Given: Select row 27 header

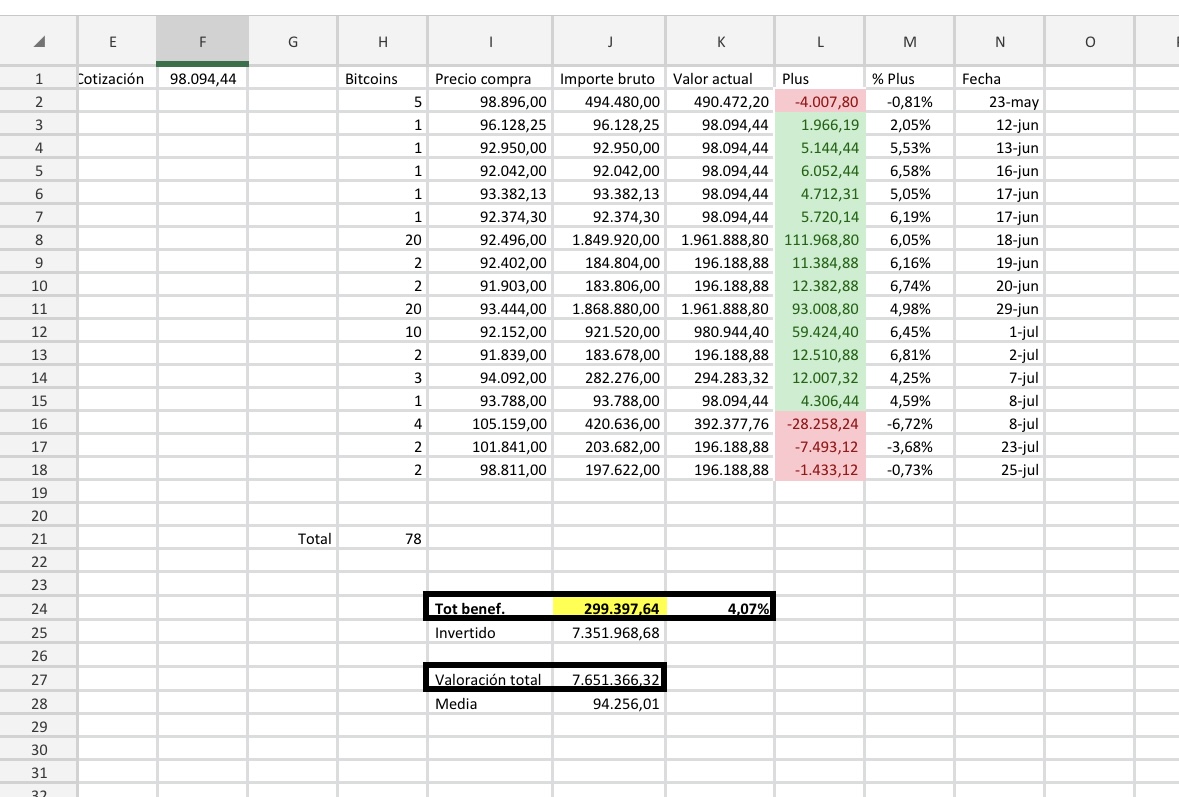Looking at the screenshot, I should point(39,679).
